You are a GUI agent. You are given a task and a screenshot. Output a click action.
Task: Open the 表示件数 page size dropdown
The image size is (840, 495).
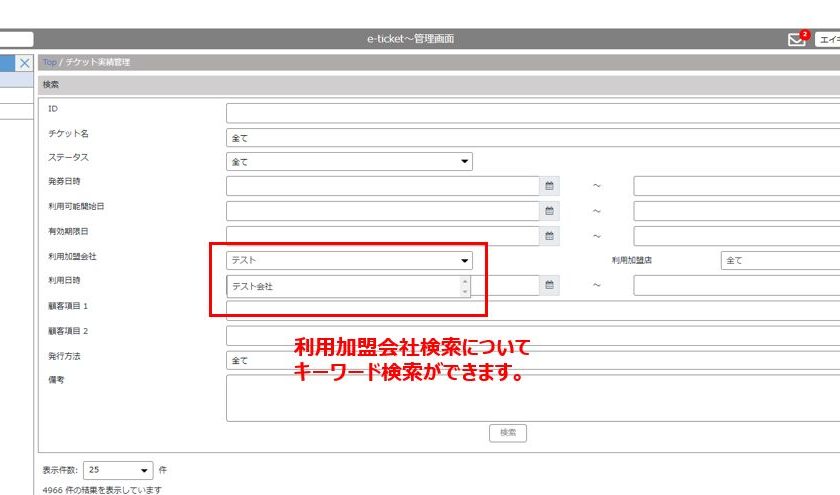coord(119,469)
